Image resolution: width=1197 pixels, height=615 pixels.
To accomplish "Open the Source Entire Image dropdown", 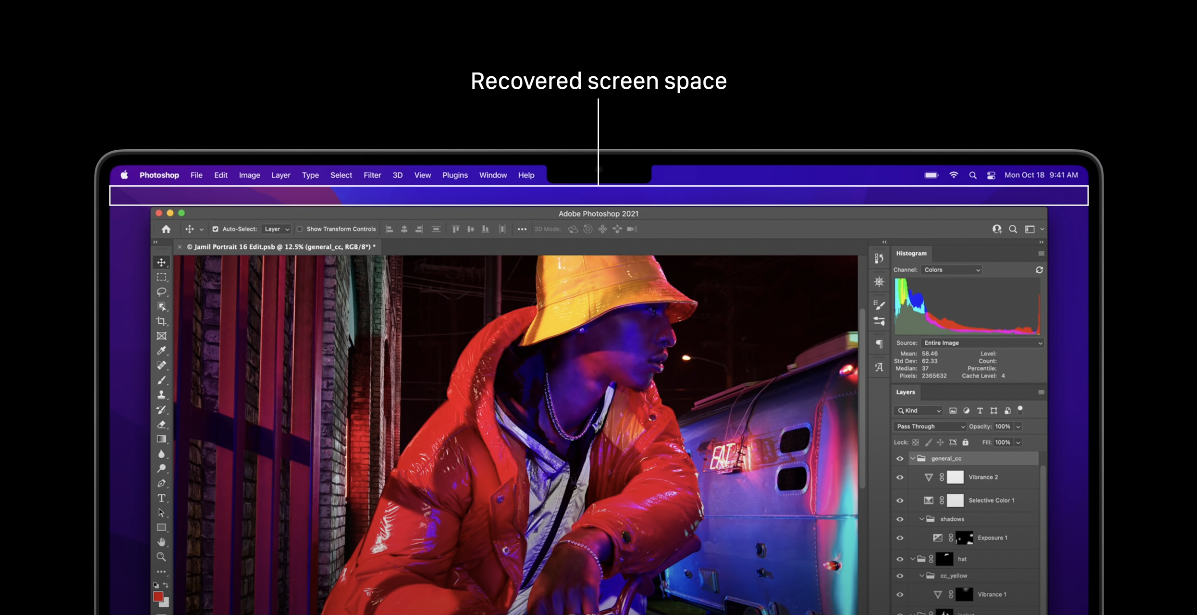I will (x=982, y=343).
